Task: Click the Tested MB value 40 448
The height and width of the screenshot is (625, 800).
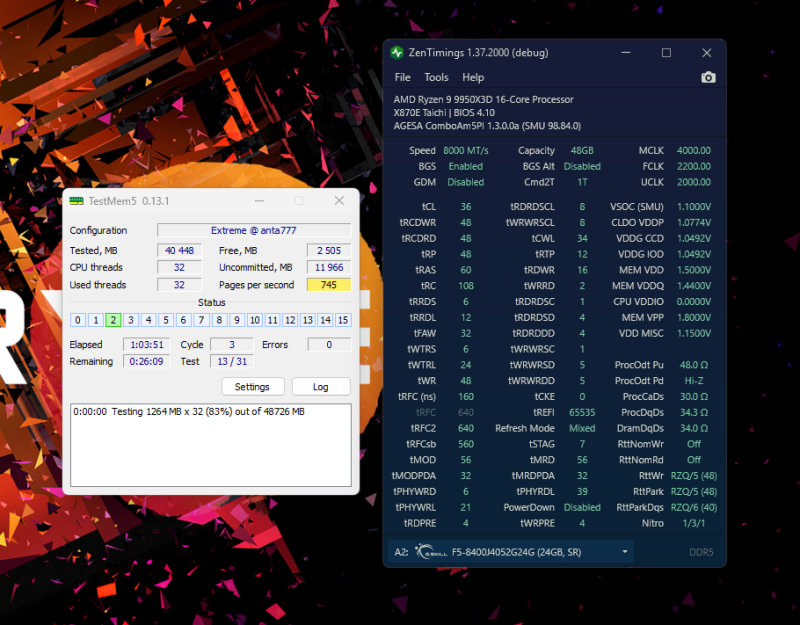Action: pyautogui.click(x=179, y=251)
